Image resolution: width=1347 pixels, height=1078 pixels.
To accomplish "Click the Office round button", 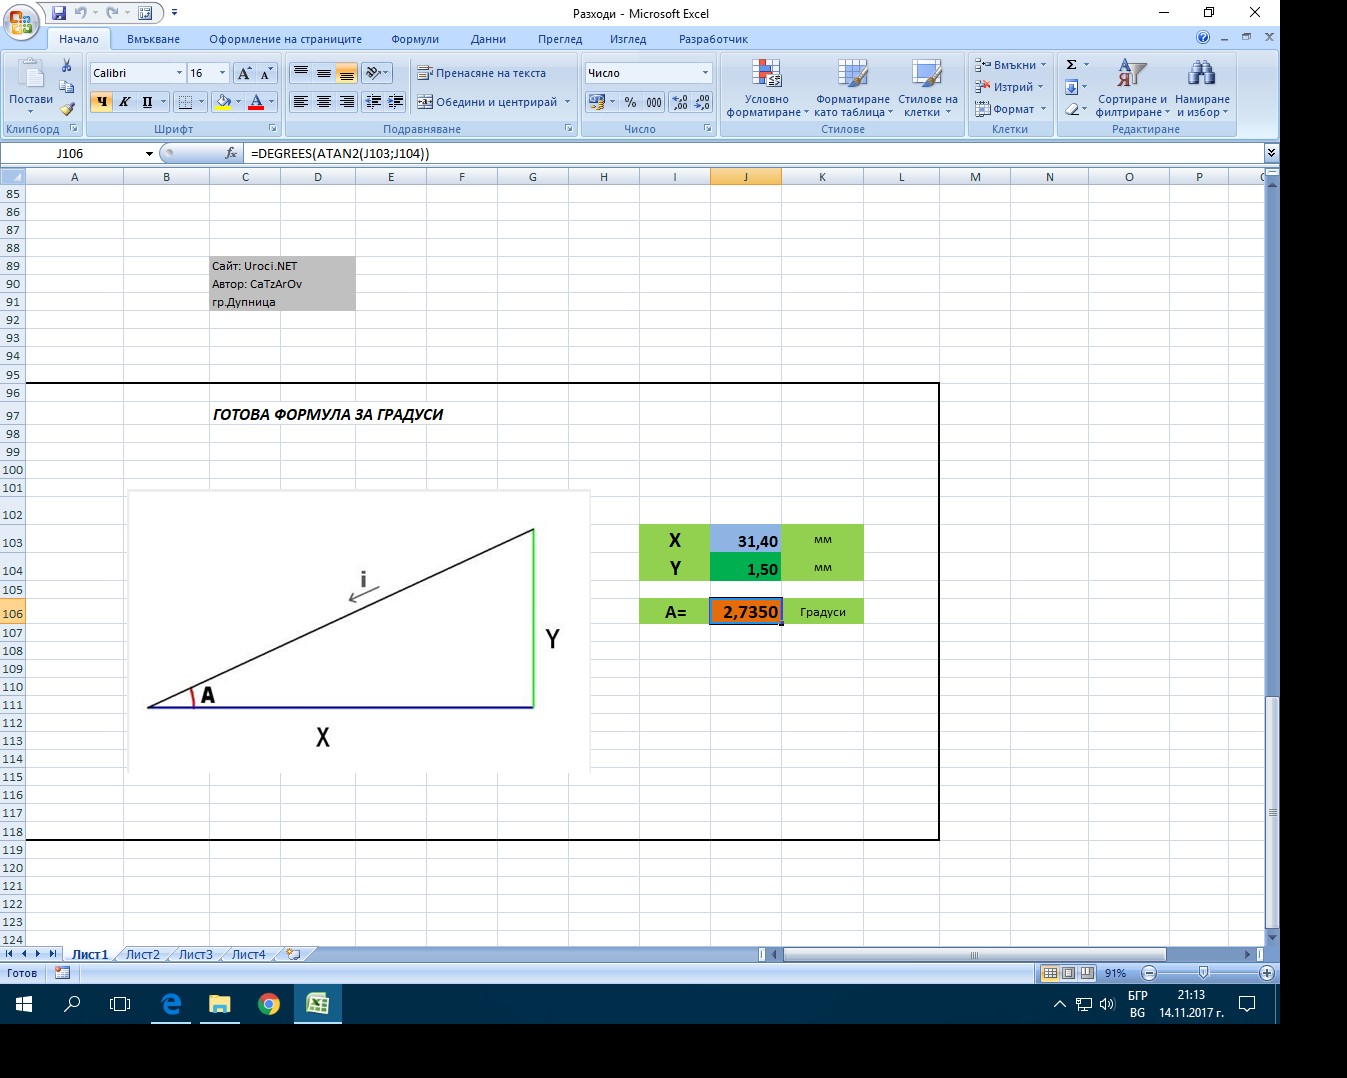I will coord(22,22).
